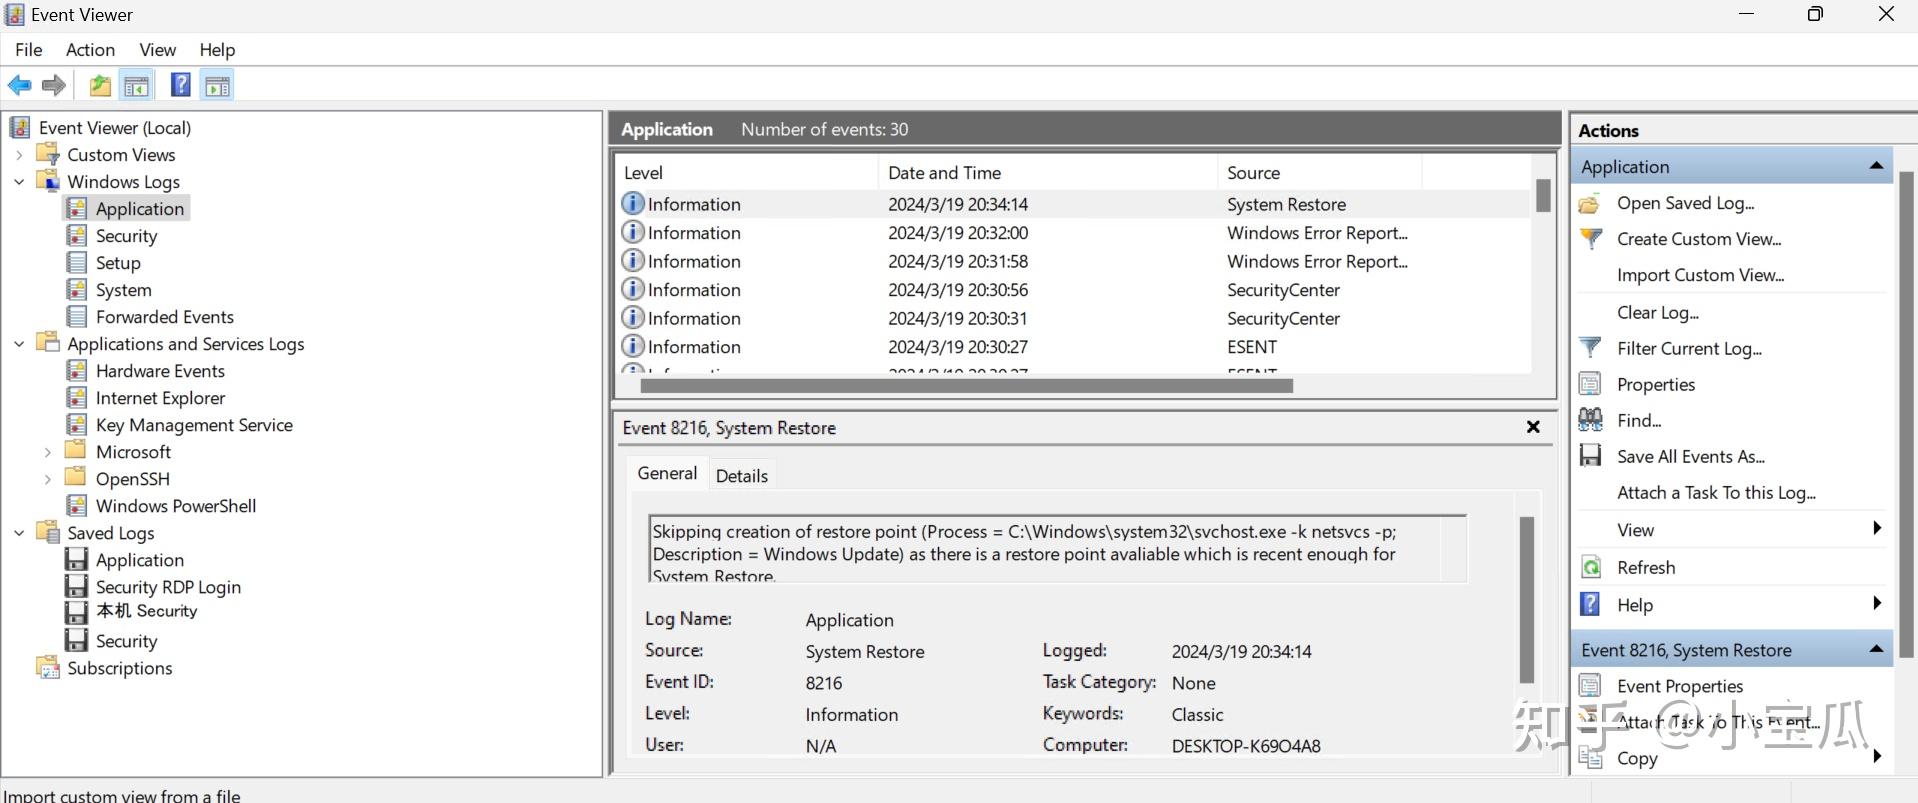
Task: Collapse the Windows Logs tree node
Action: pos(19,182)
